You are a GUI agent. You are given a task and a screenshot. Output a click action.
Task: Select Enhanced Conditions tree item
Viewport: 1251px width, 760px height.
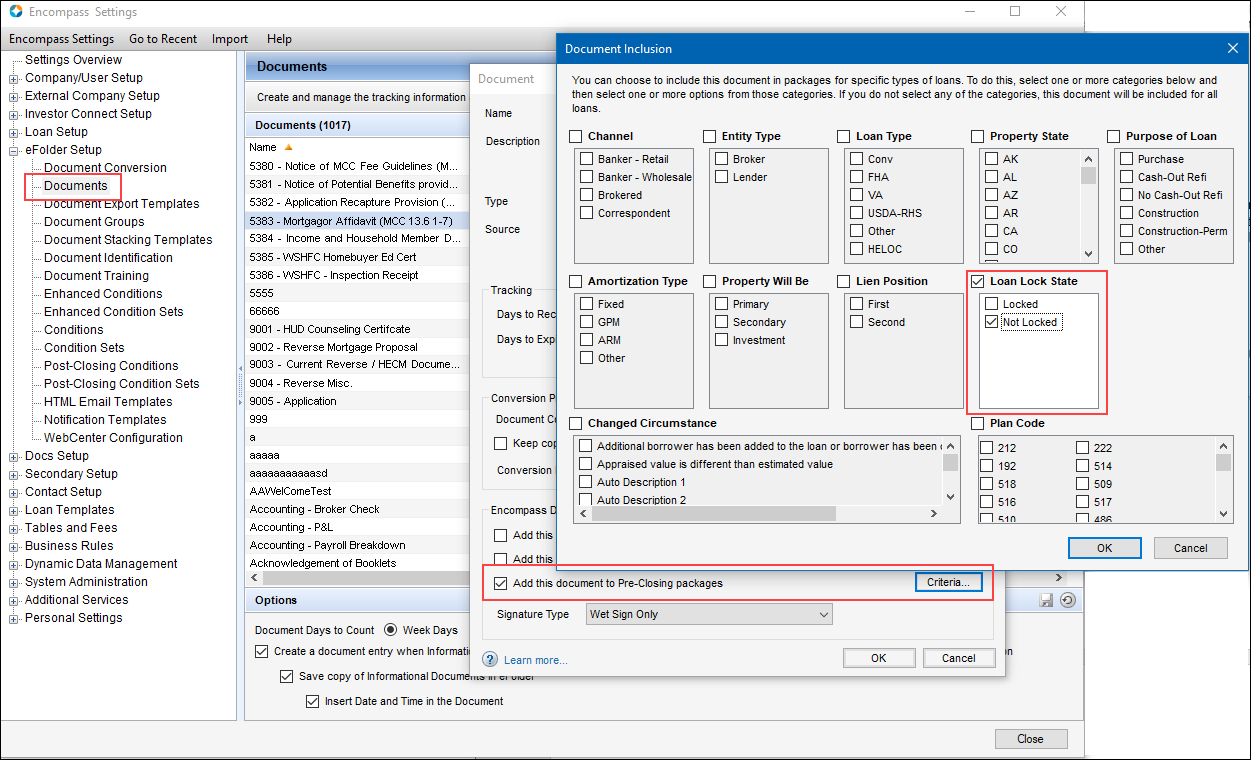tap(103, 294)
